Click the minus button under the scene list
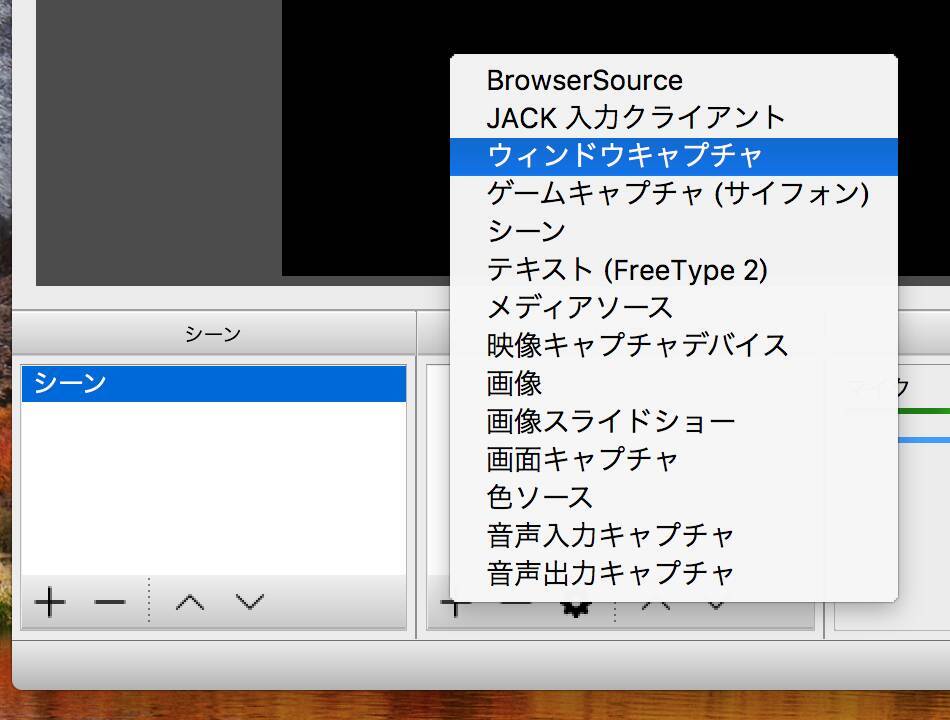The height and width of the screenshot is (720, 950). (x=109, y=602)
